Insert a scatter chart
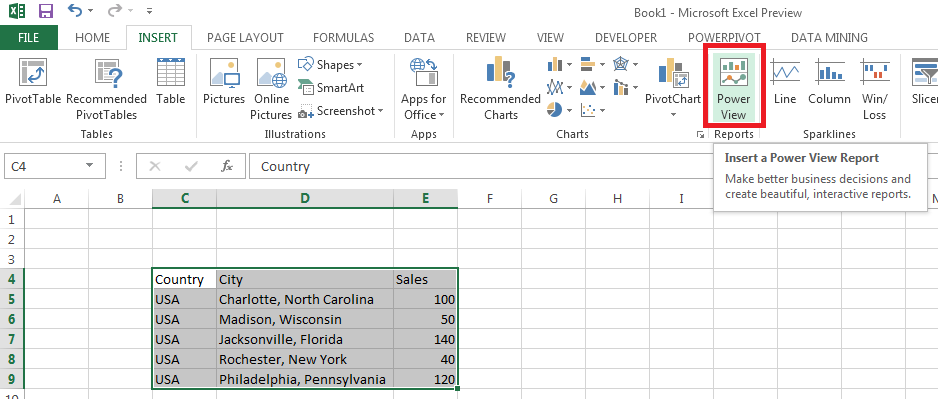 pyautogui.click(x=588, y=110)
